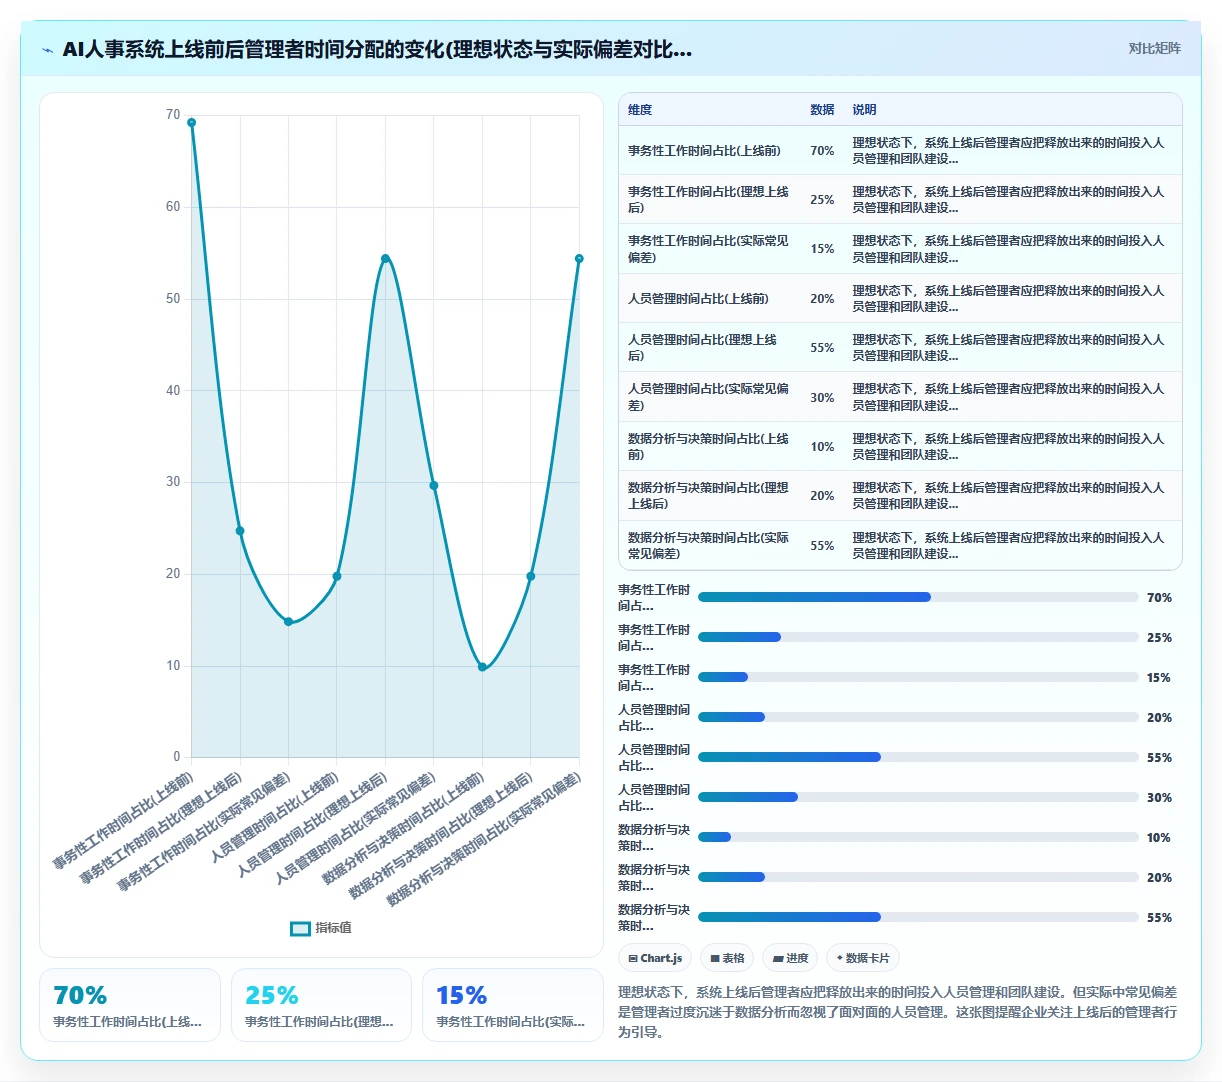
Task: Open the 70% 事务性工作时间占比 stat card
Action: 130,1005
